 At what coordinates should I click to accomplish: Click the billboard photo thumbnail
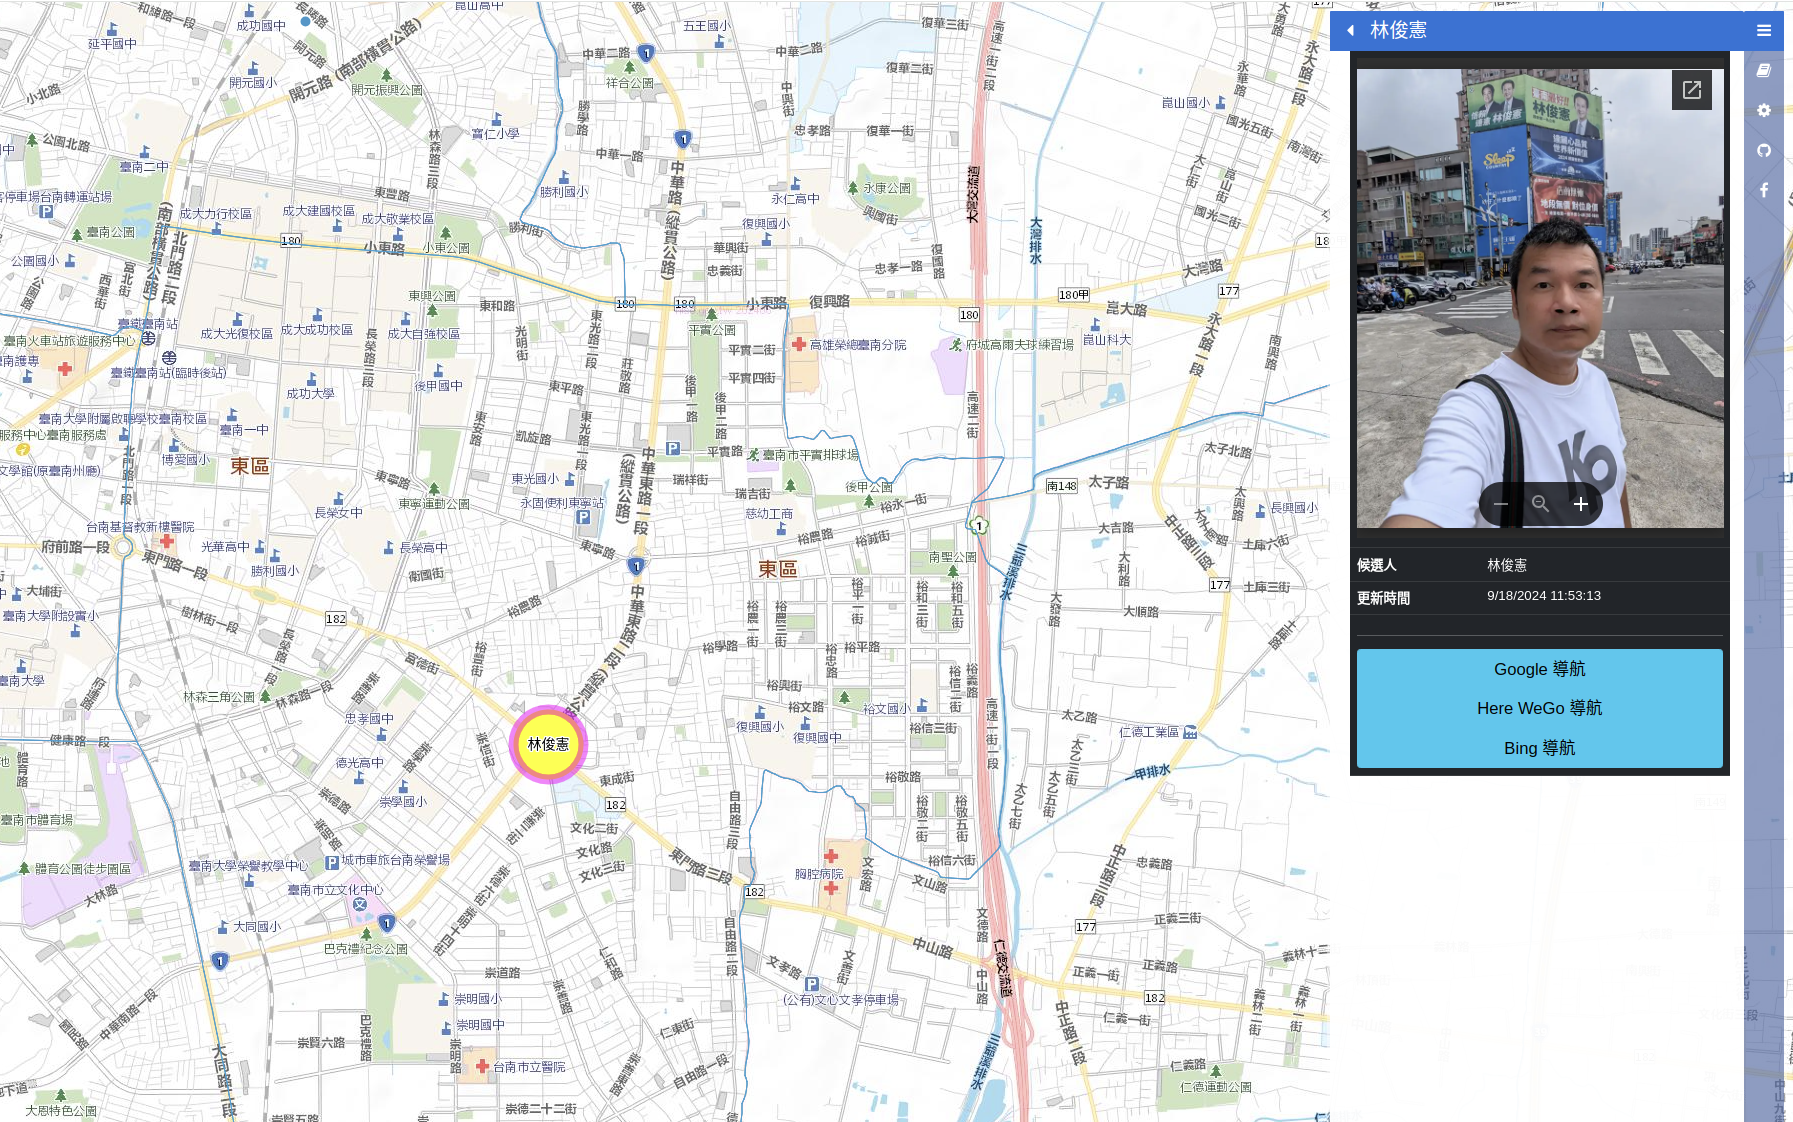(x=1539, y=298)
